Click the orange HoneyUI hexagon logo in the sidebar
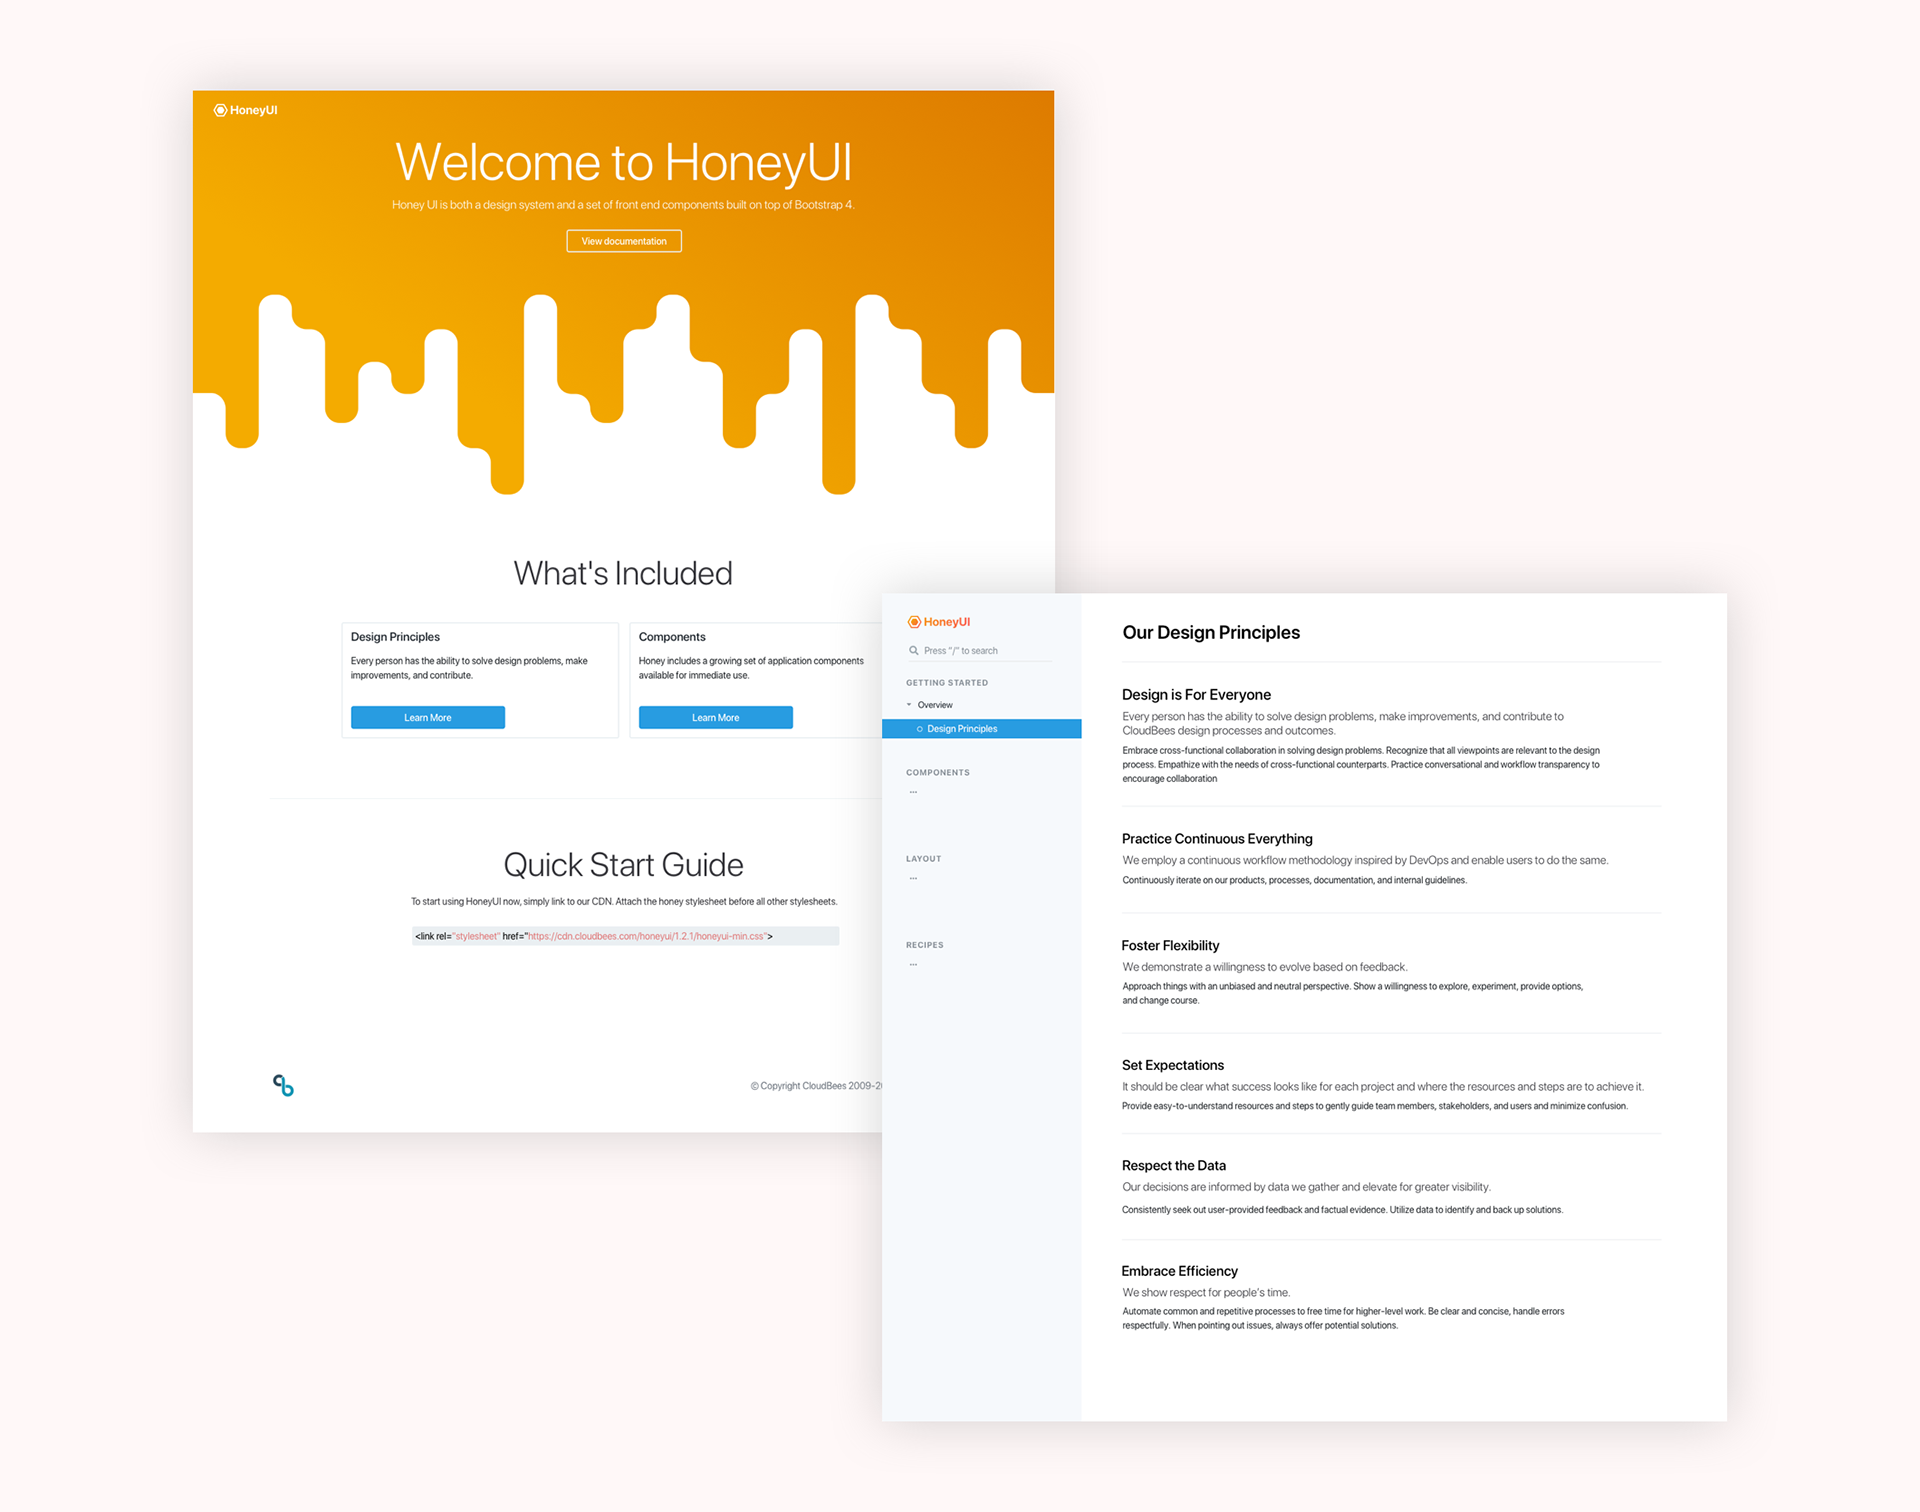 (914, 622)
